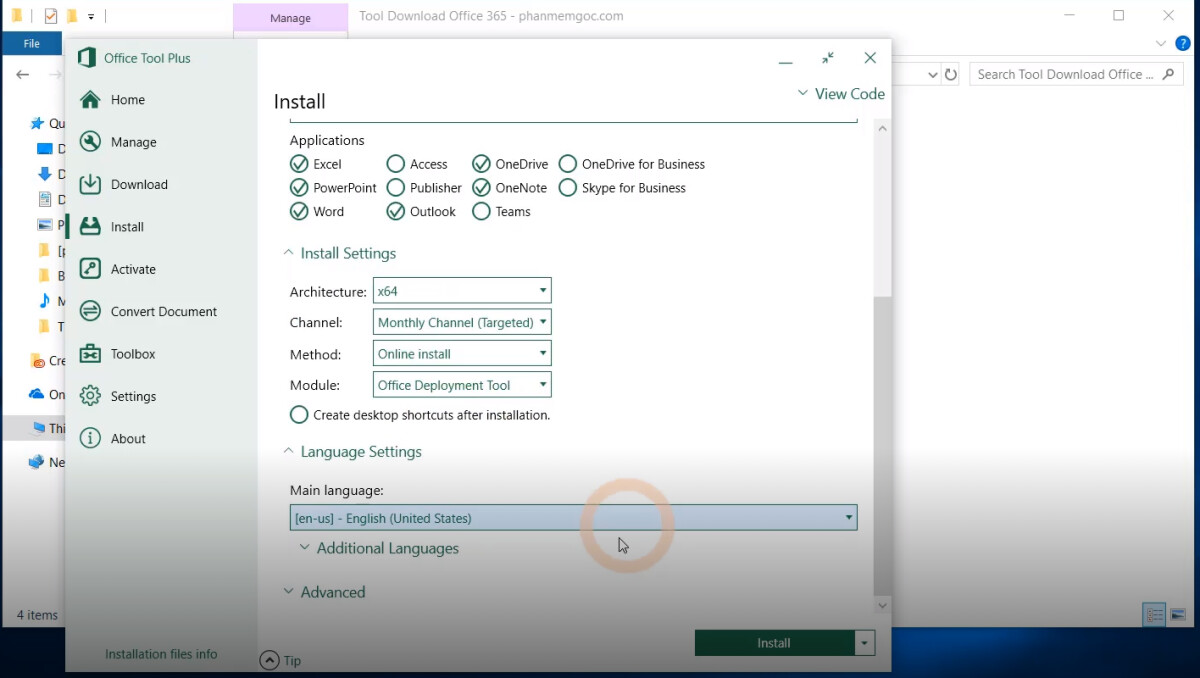The image size is (1200, 678).
Task: Open the Home page icon in sidebar
Action: (90, 100)
